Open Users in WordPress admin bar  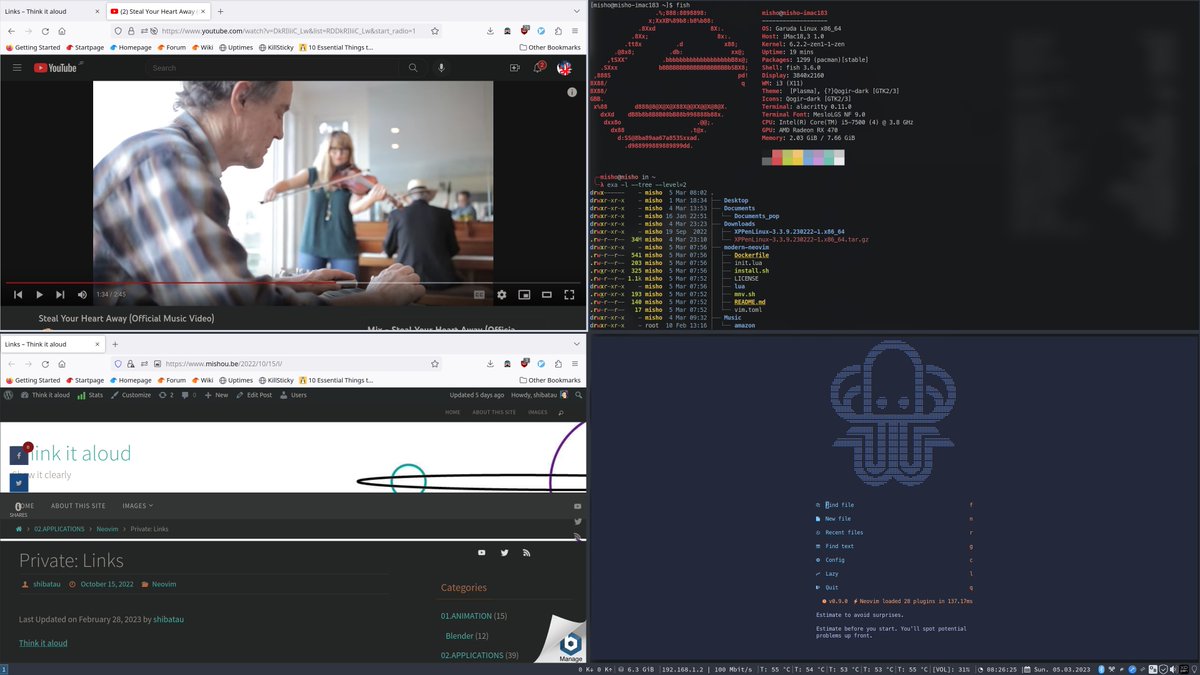pyautogui.click(x=293, y=395)
